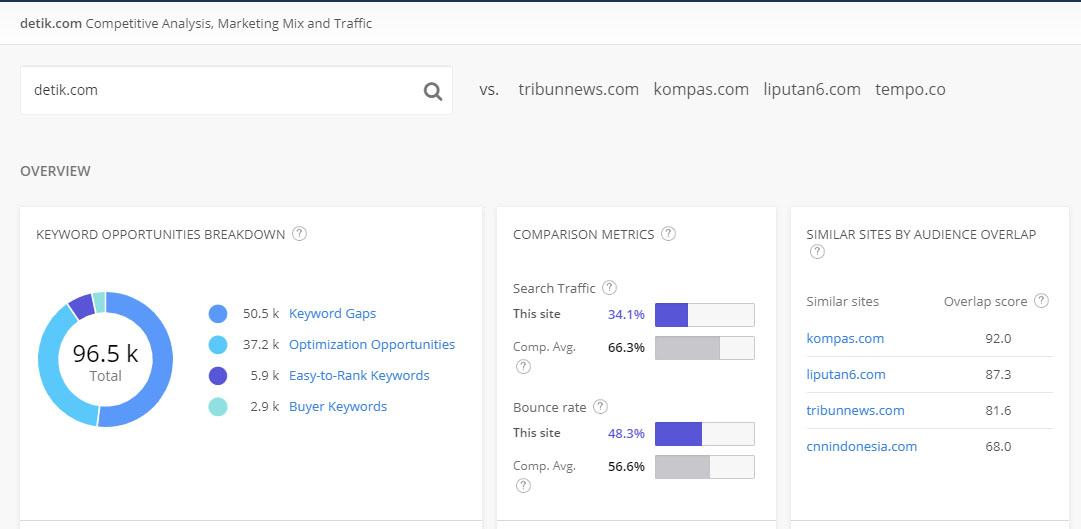Click Buyer Keywords teal legend dot
Screen dimensions: 1081x529
click(218, 407)
